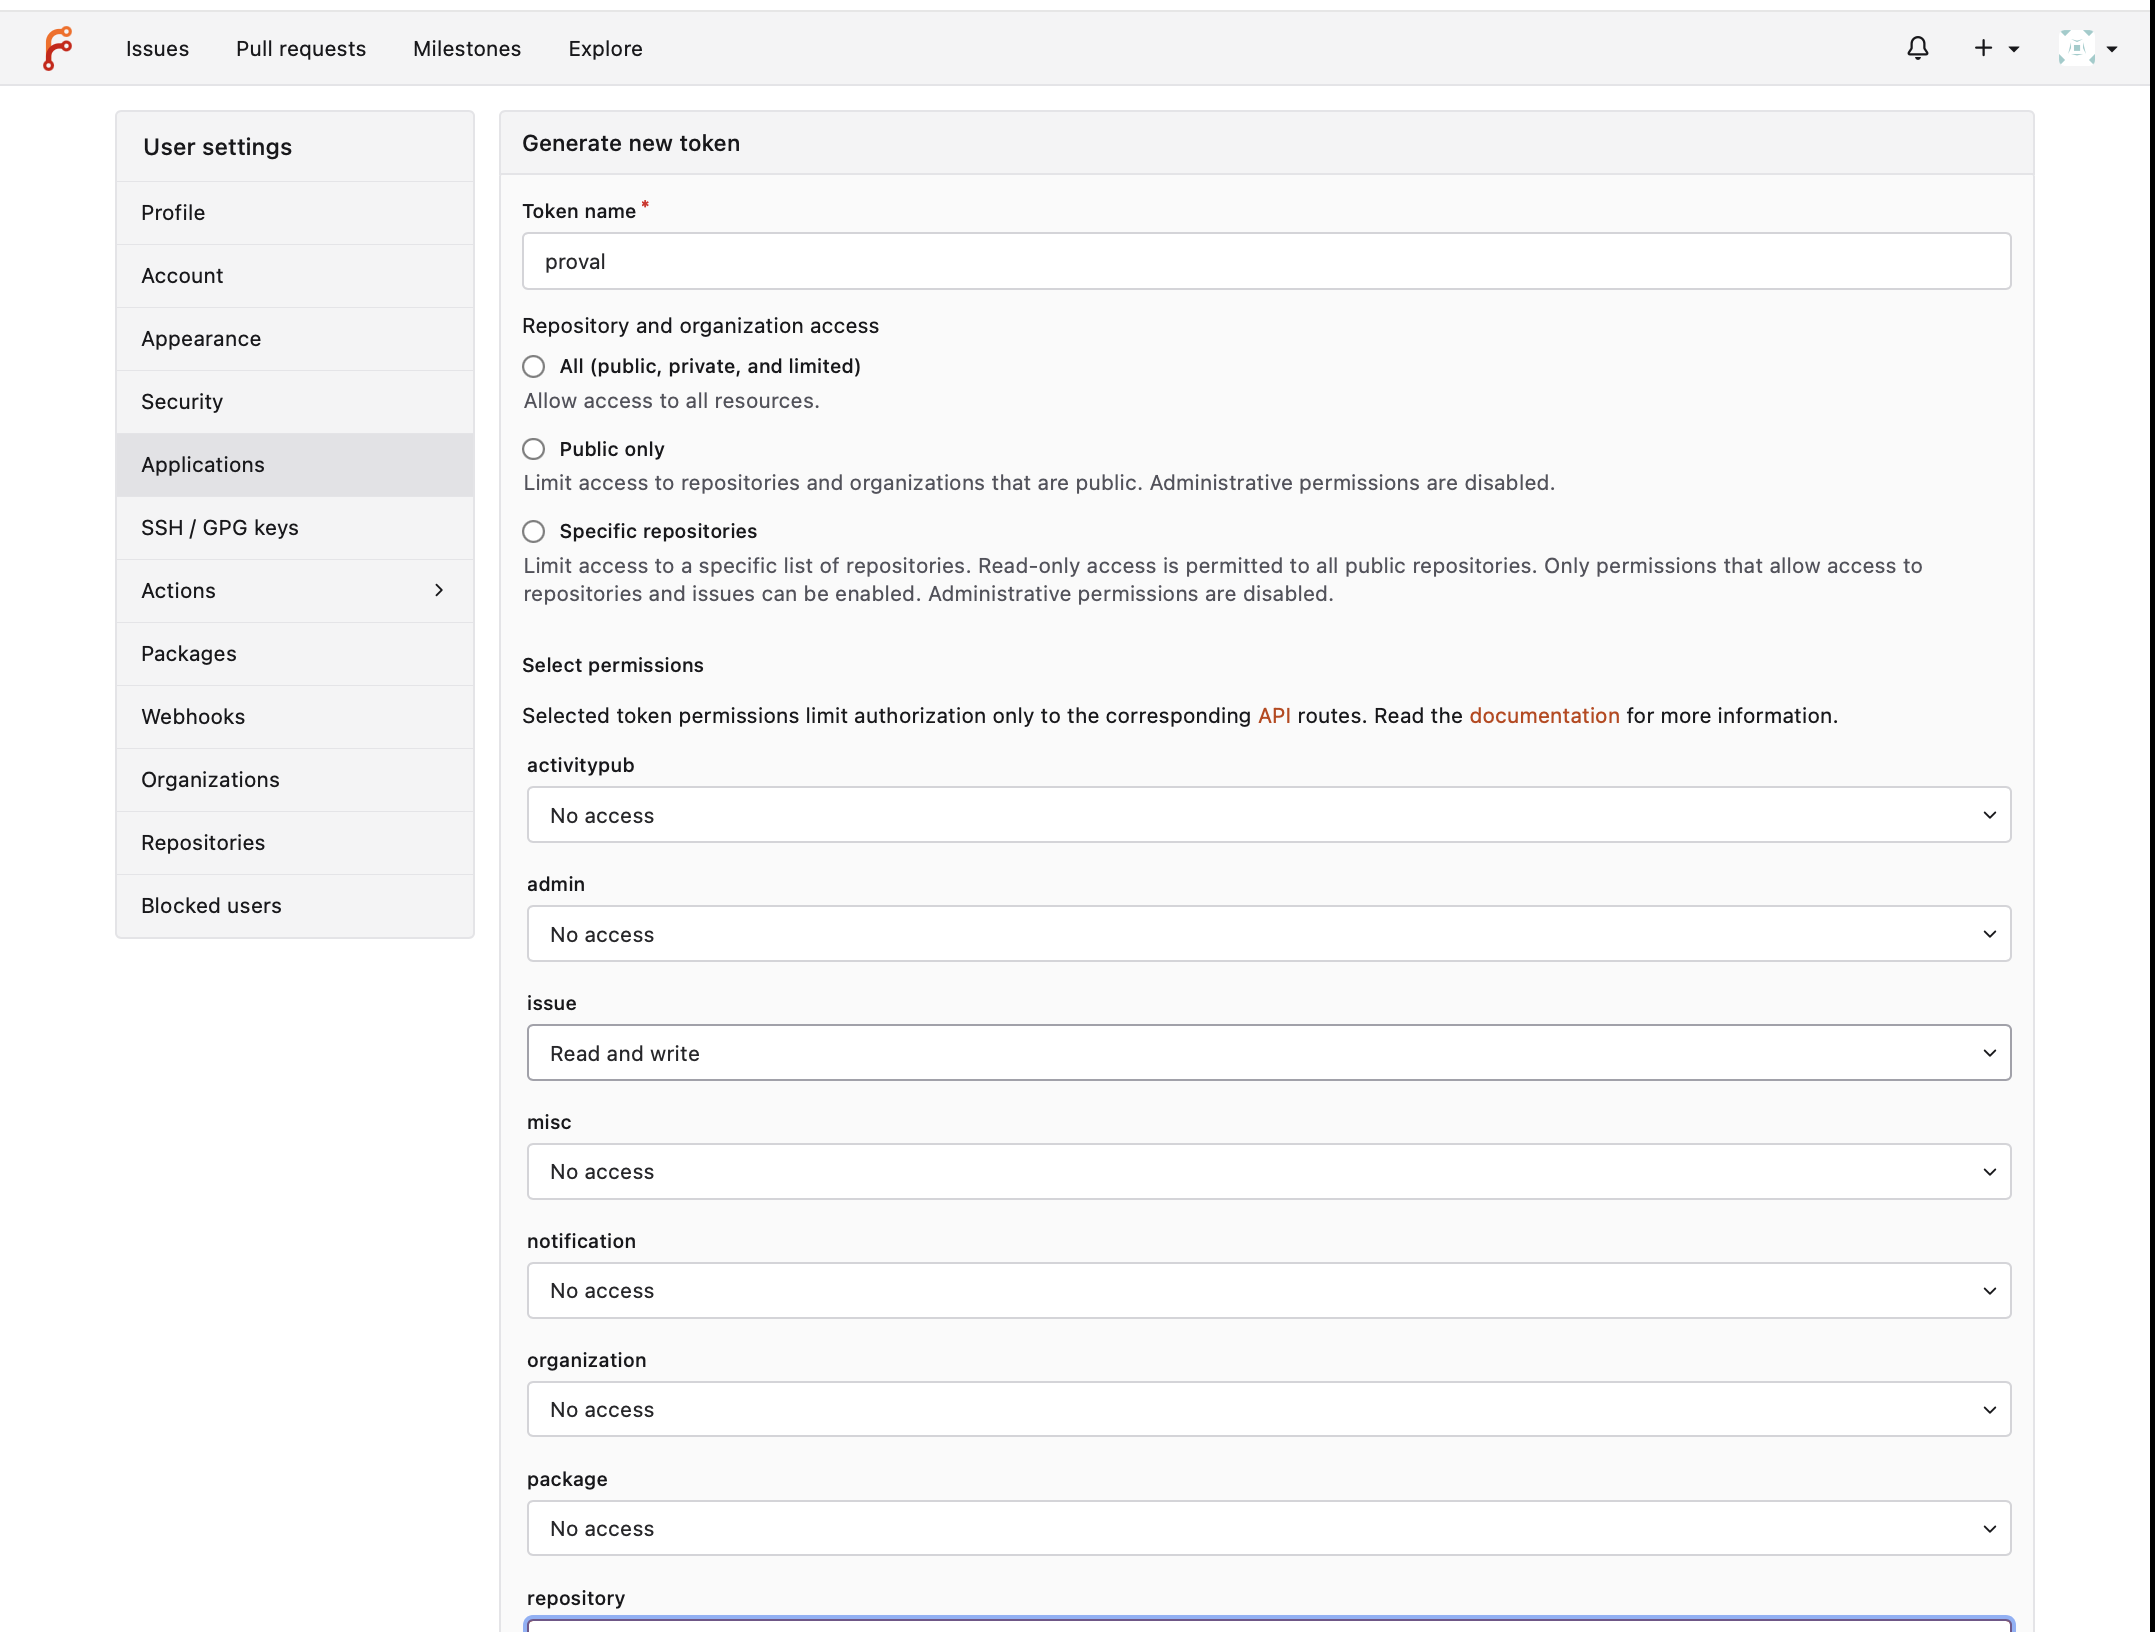Open the admin permission dropdown
Viewport: 2155px width, 1632px height.
[1268, 934]
